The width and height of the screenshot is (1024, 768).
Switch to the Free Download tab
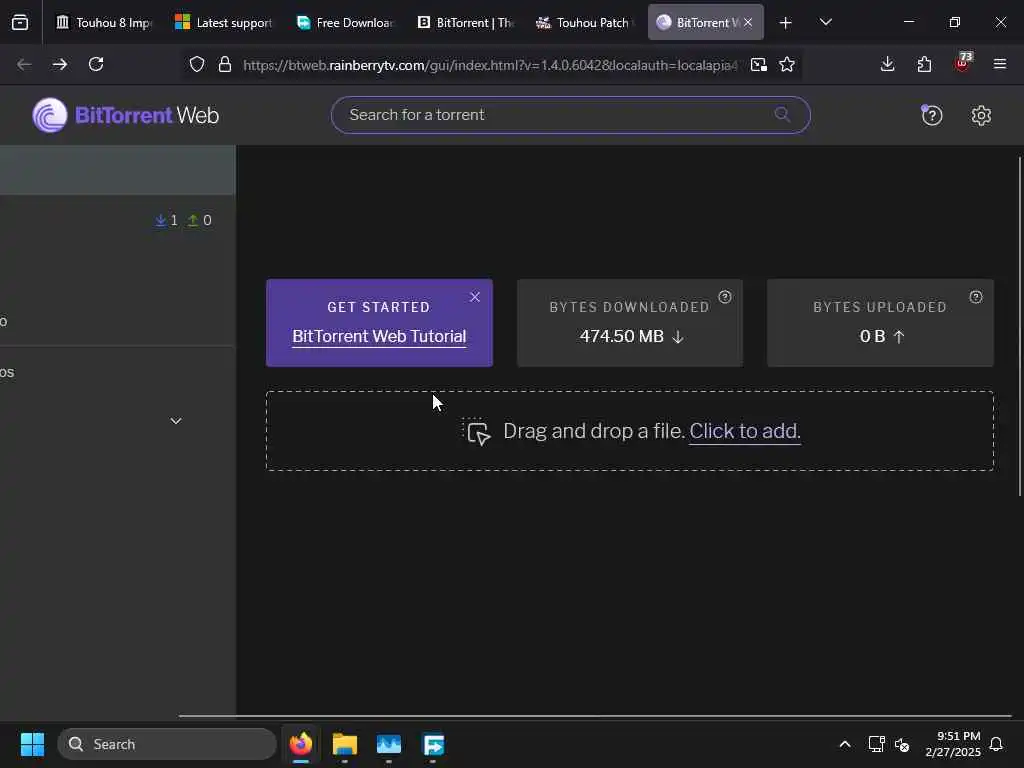[344, 23]
